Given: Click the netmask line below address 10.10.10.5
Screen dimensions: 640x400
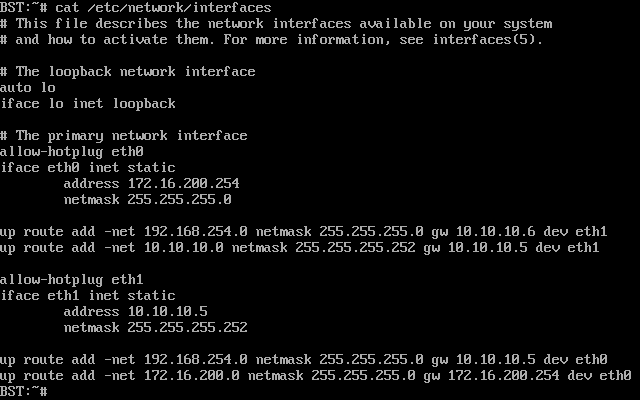Looking at the screenshot, I should coord(155,327).
